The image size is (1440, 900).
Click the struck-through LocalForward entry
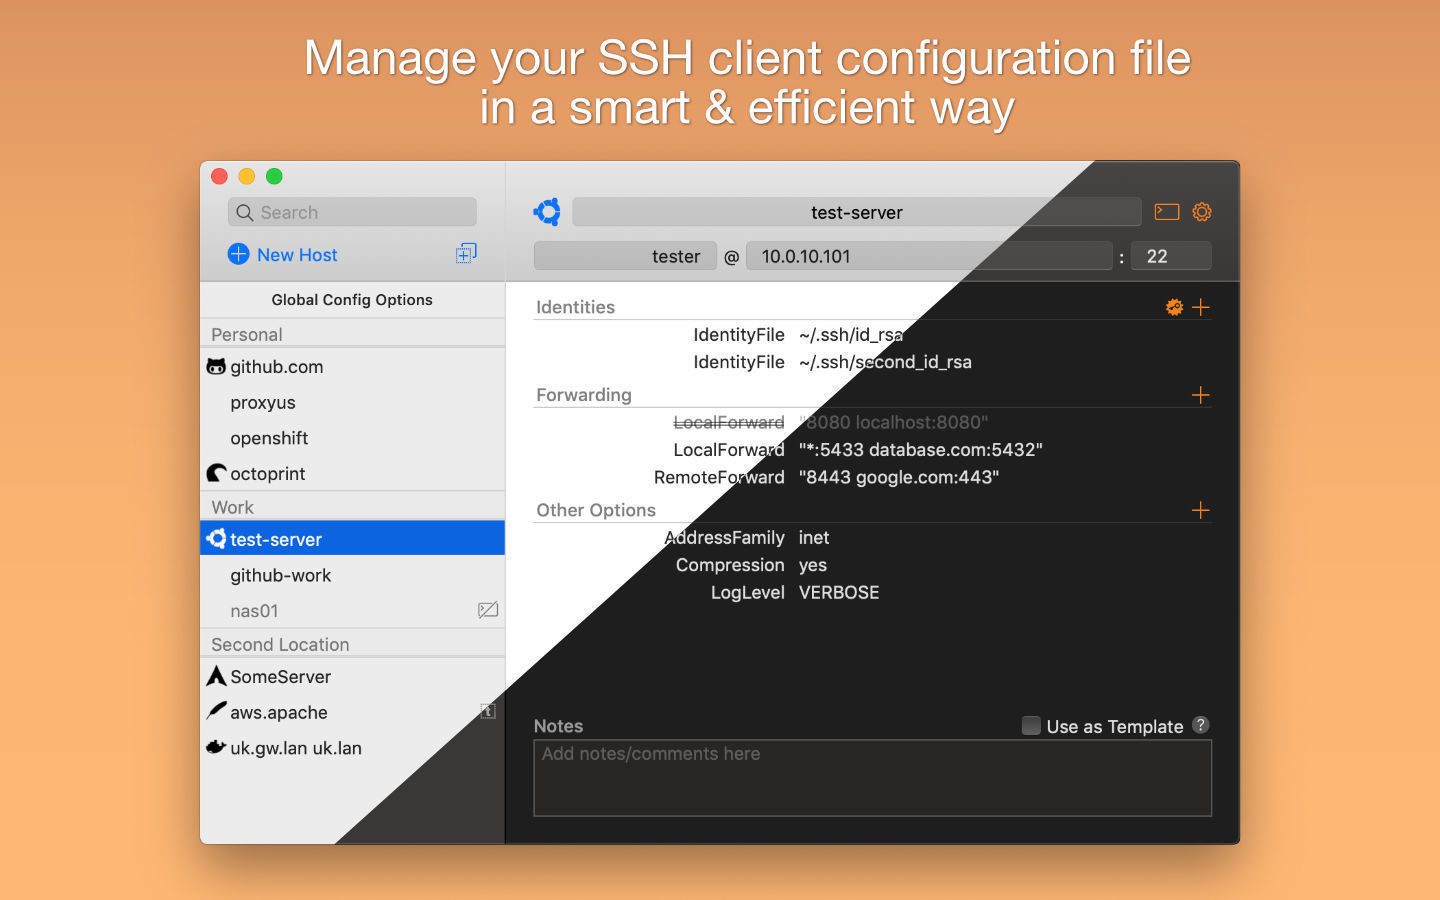click(728, 422)
